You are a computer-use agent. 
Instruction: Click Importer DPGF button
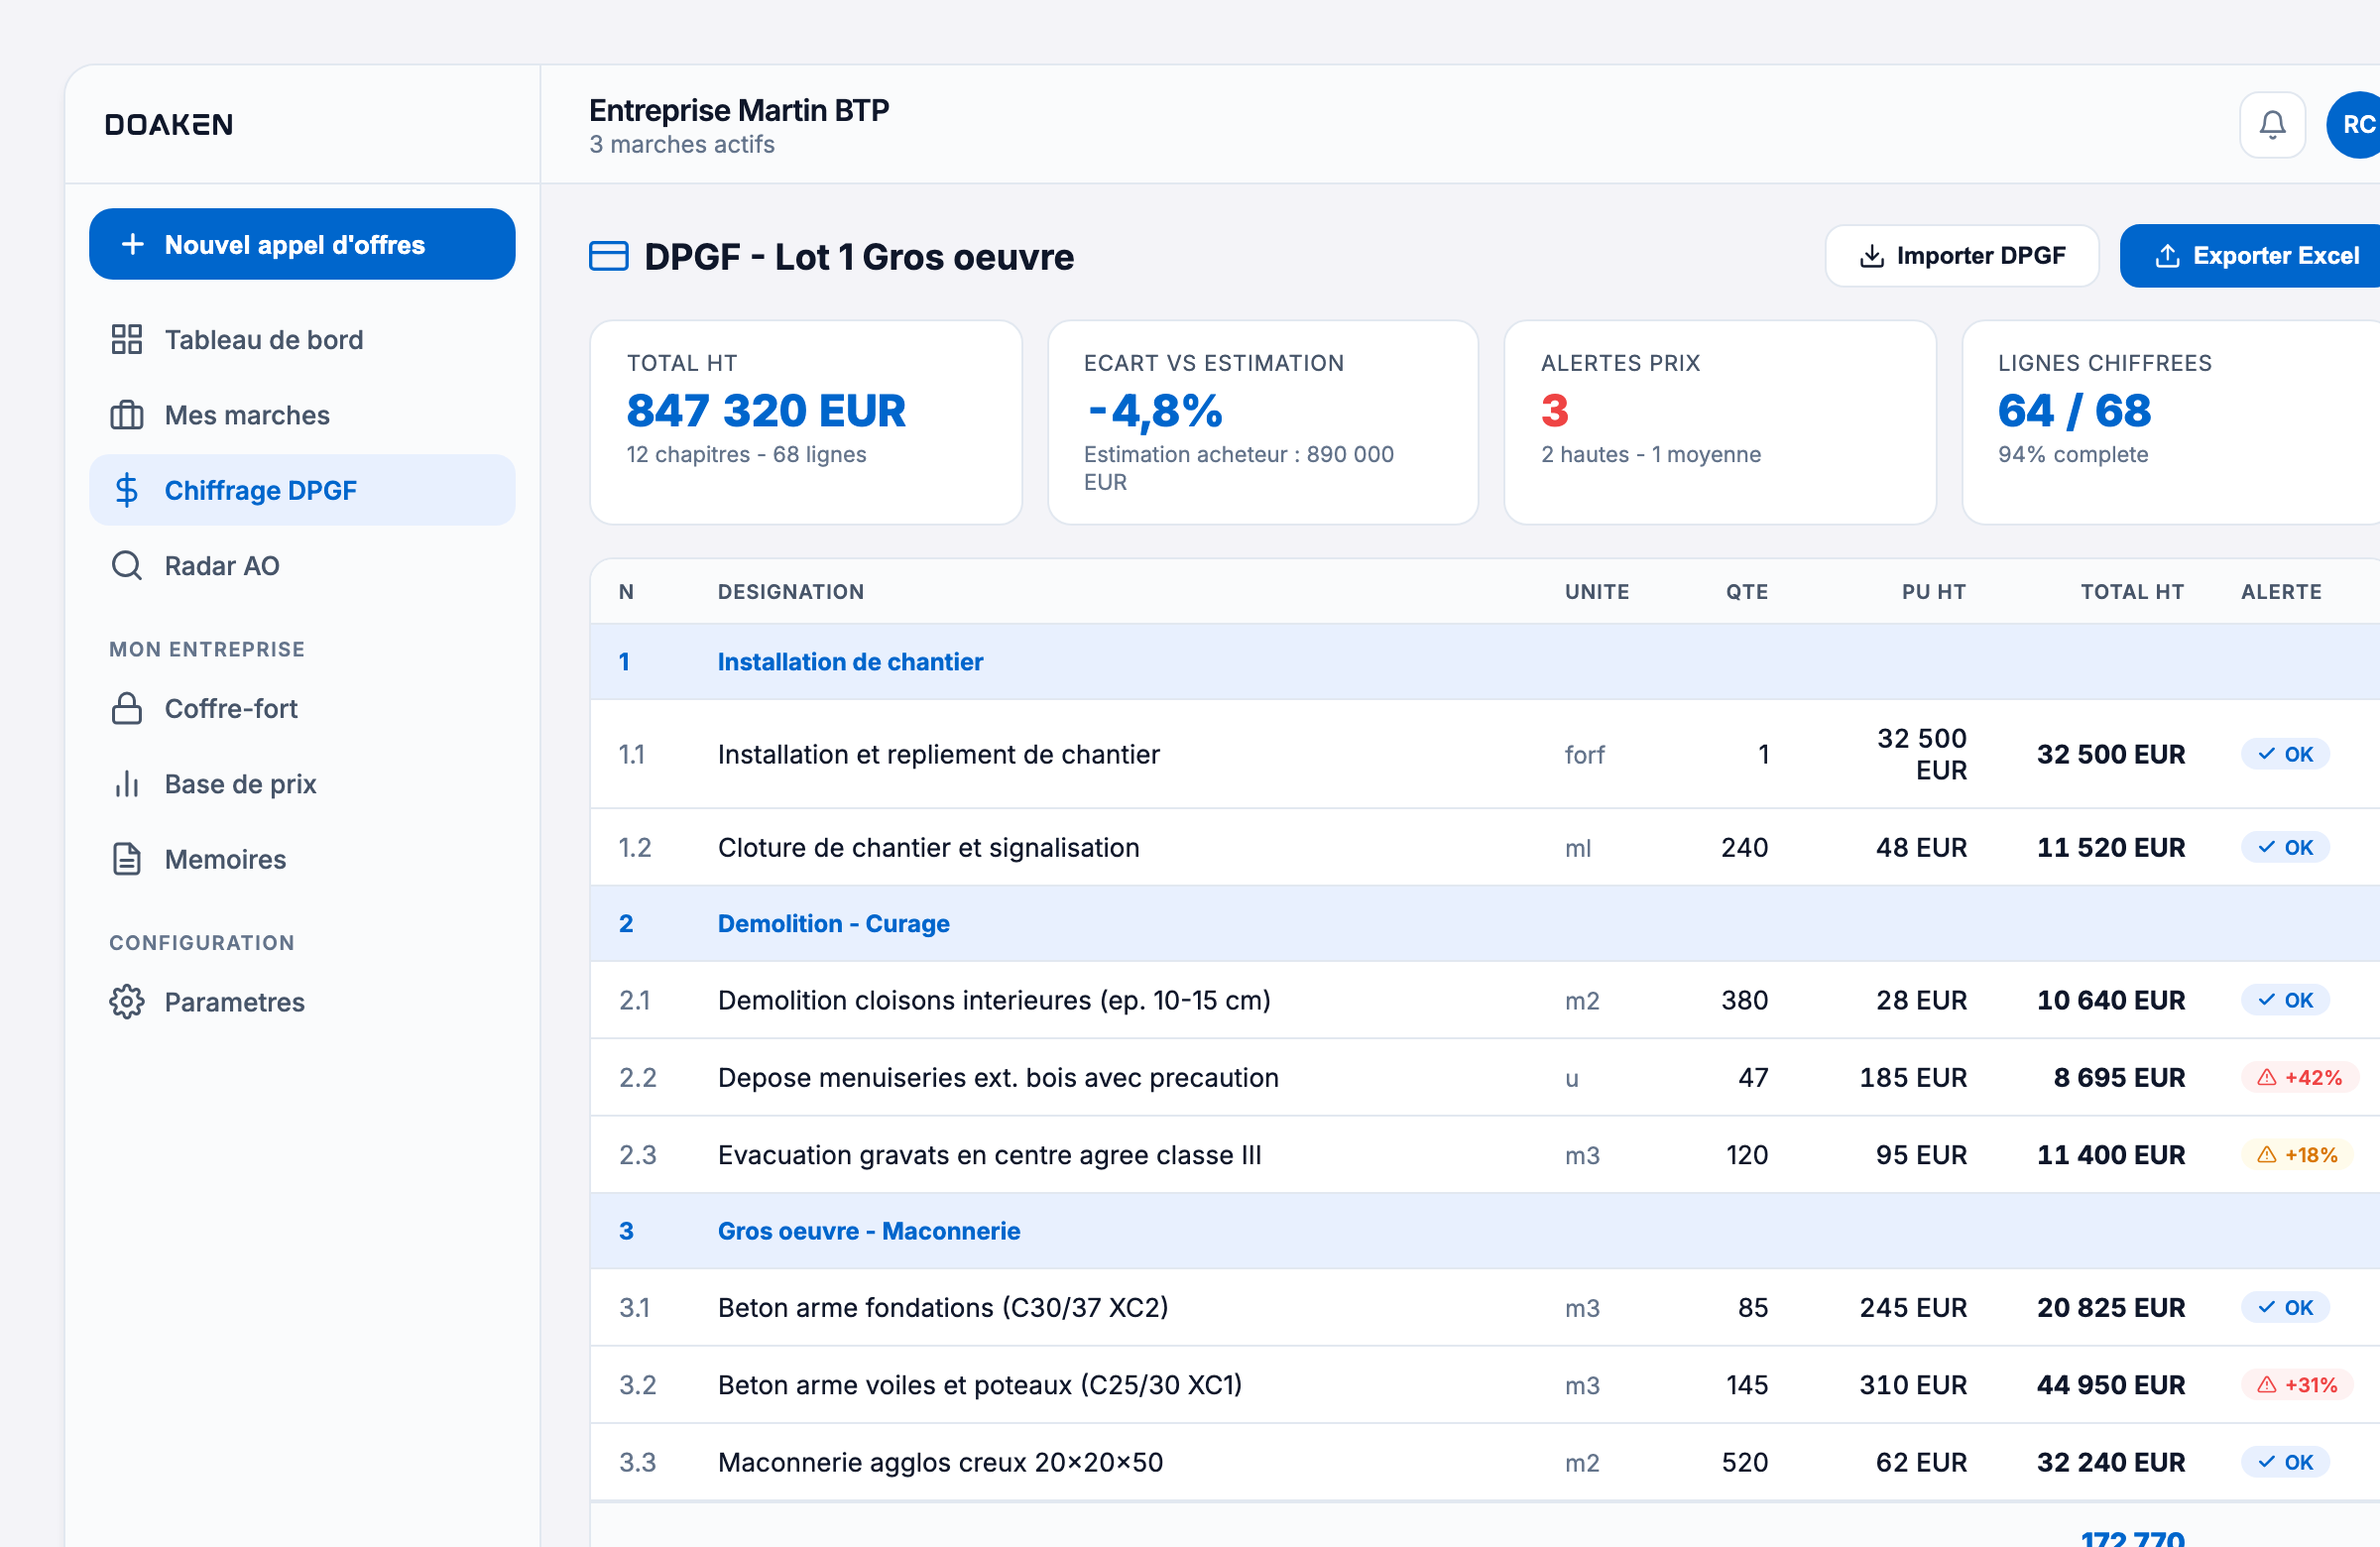pos(1961,256)
